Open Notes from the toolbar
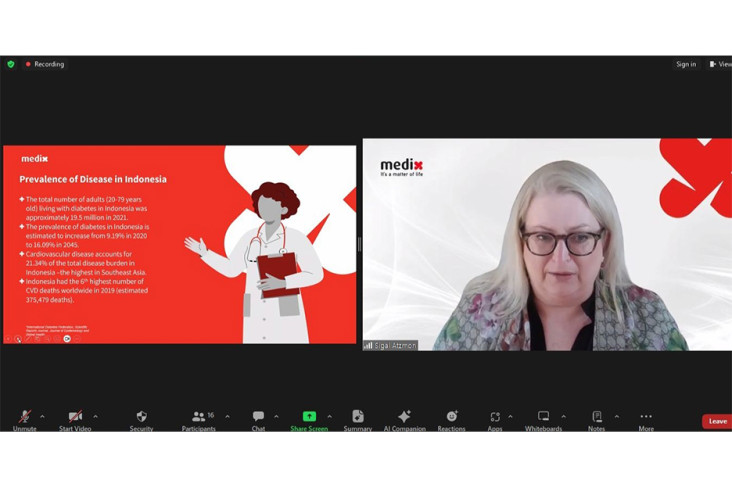The image size is (732, 488). pyautogui.click(x=597, y=416)
